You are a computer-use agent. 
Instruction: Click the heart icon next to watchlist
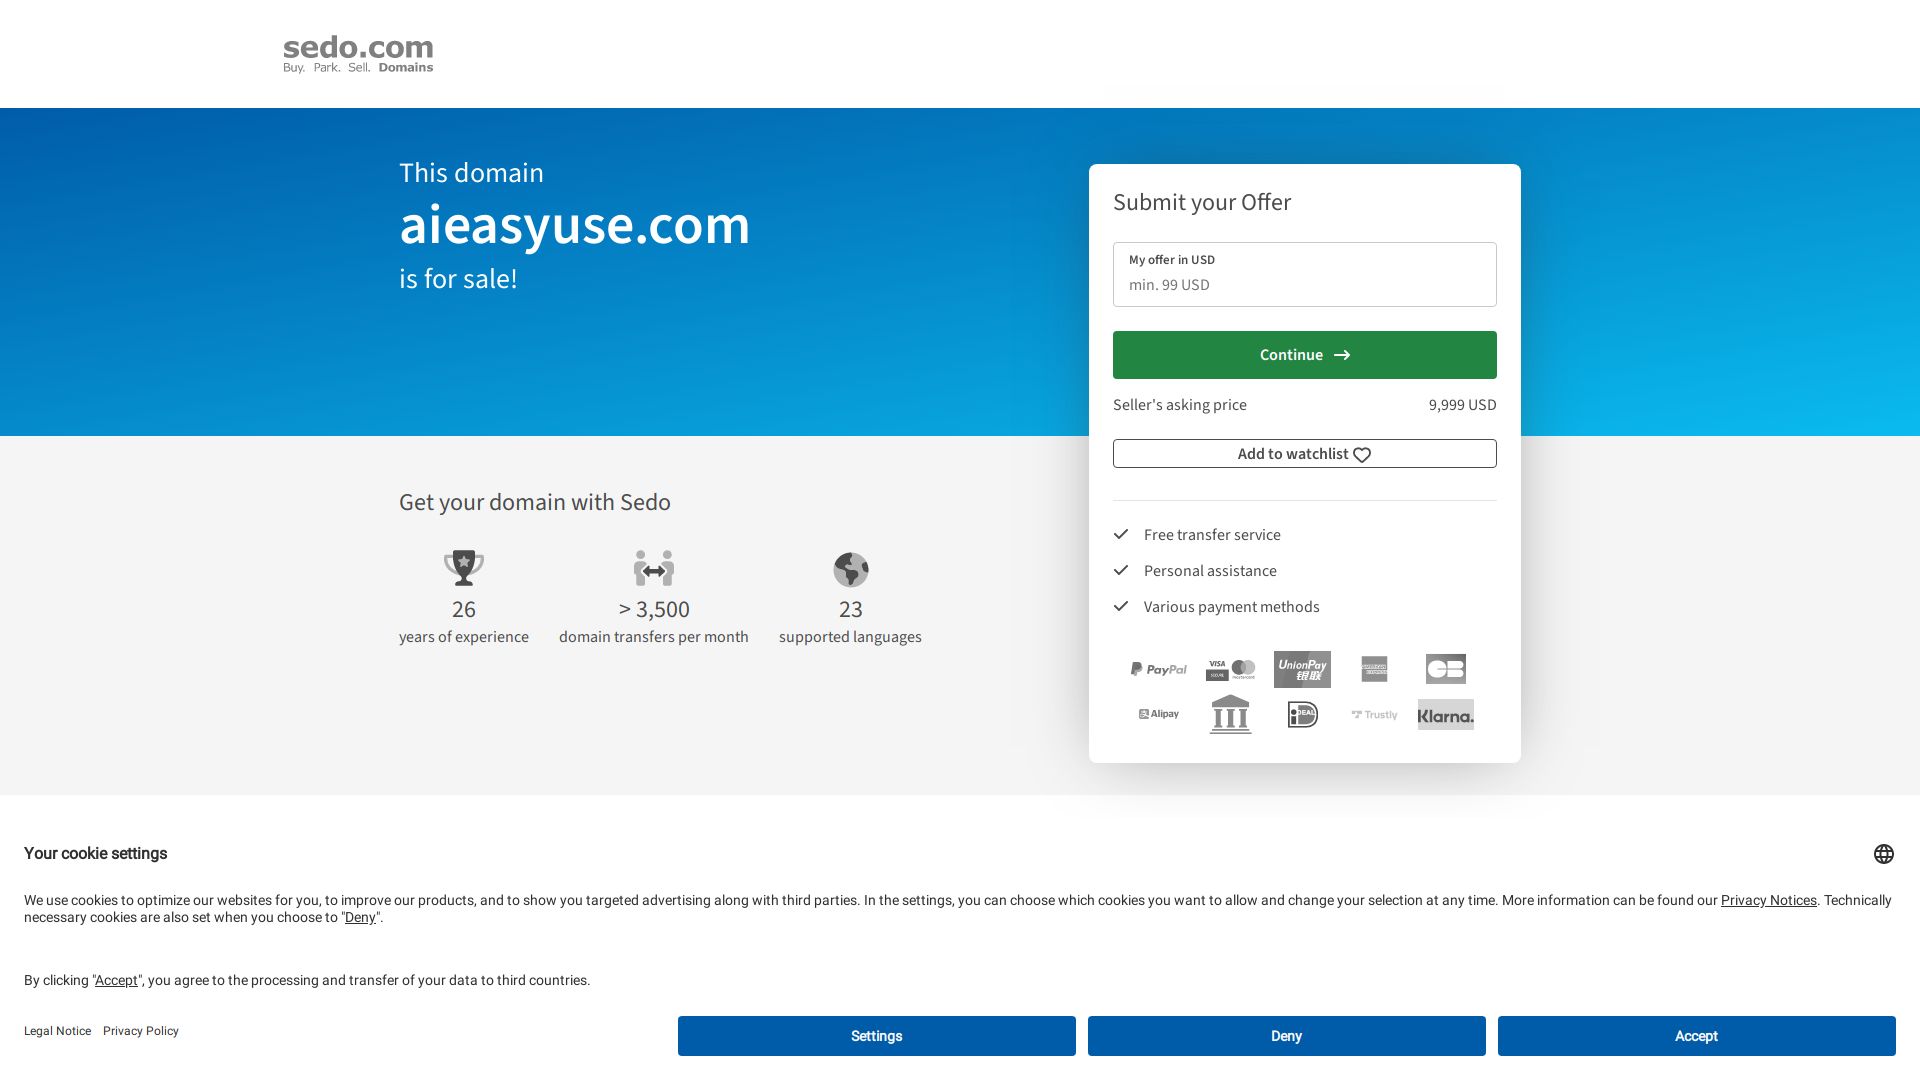1362,454
